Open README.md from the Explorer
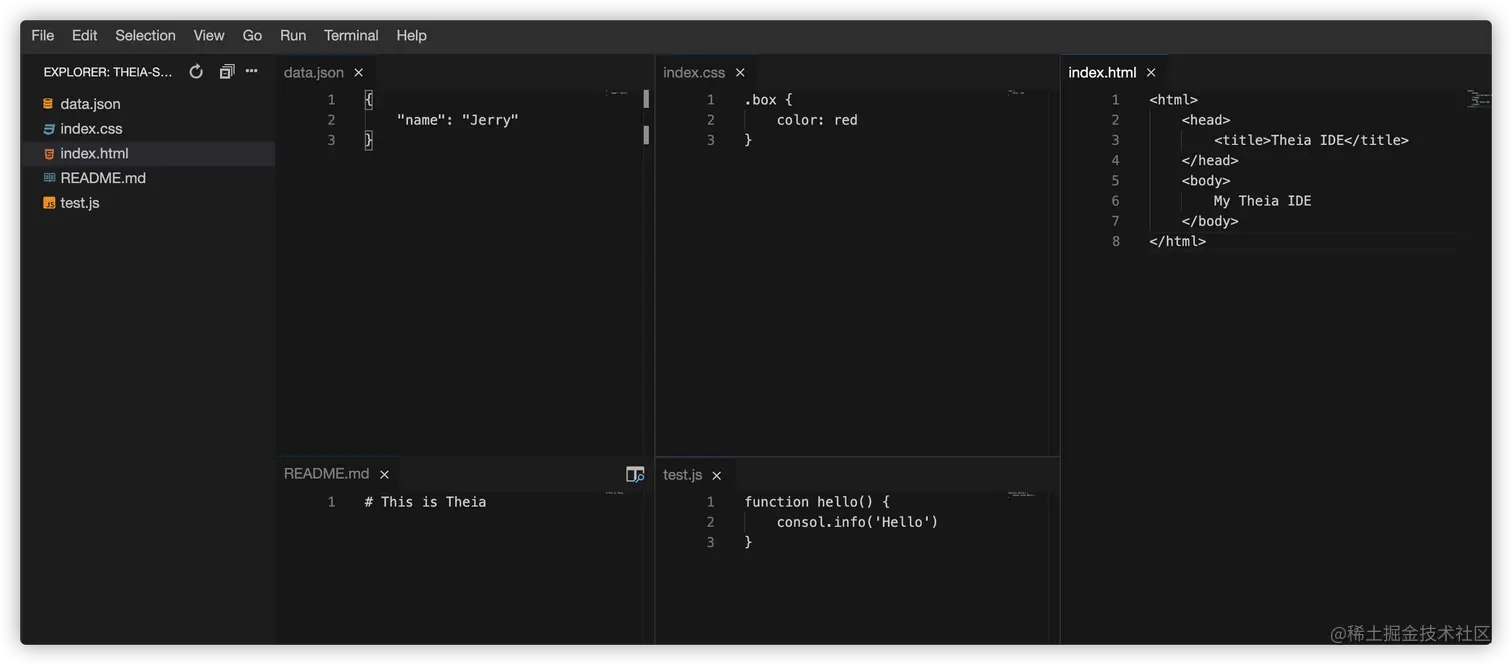Screen dimensions: 1512x665 [x=103, y=177]
